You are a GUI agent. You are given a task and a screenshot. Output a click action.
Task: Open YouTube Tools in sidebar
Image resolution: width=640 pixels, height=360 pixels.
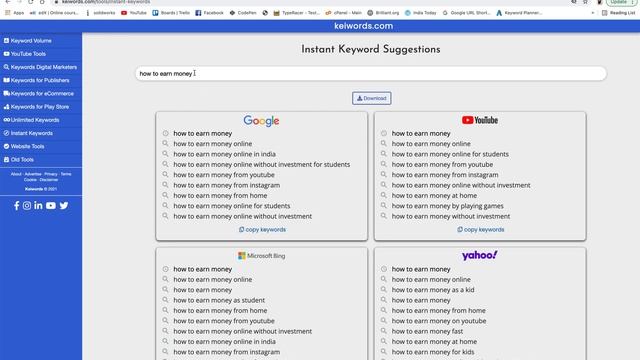pos(24,54)
